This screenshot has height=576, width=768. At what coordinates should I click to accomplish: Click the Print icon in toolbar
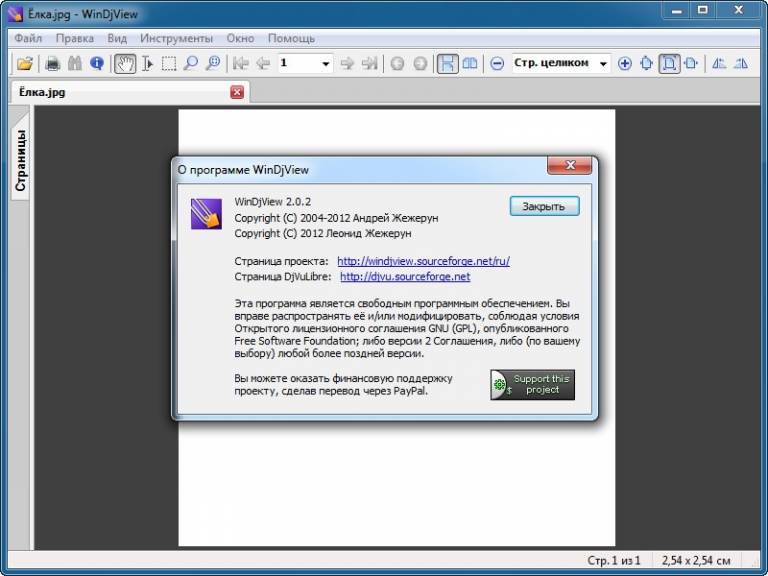[x=52, y=63]
